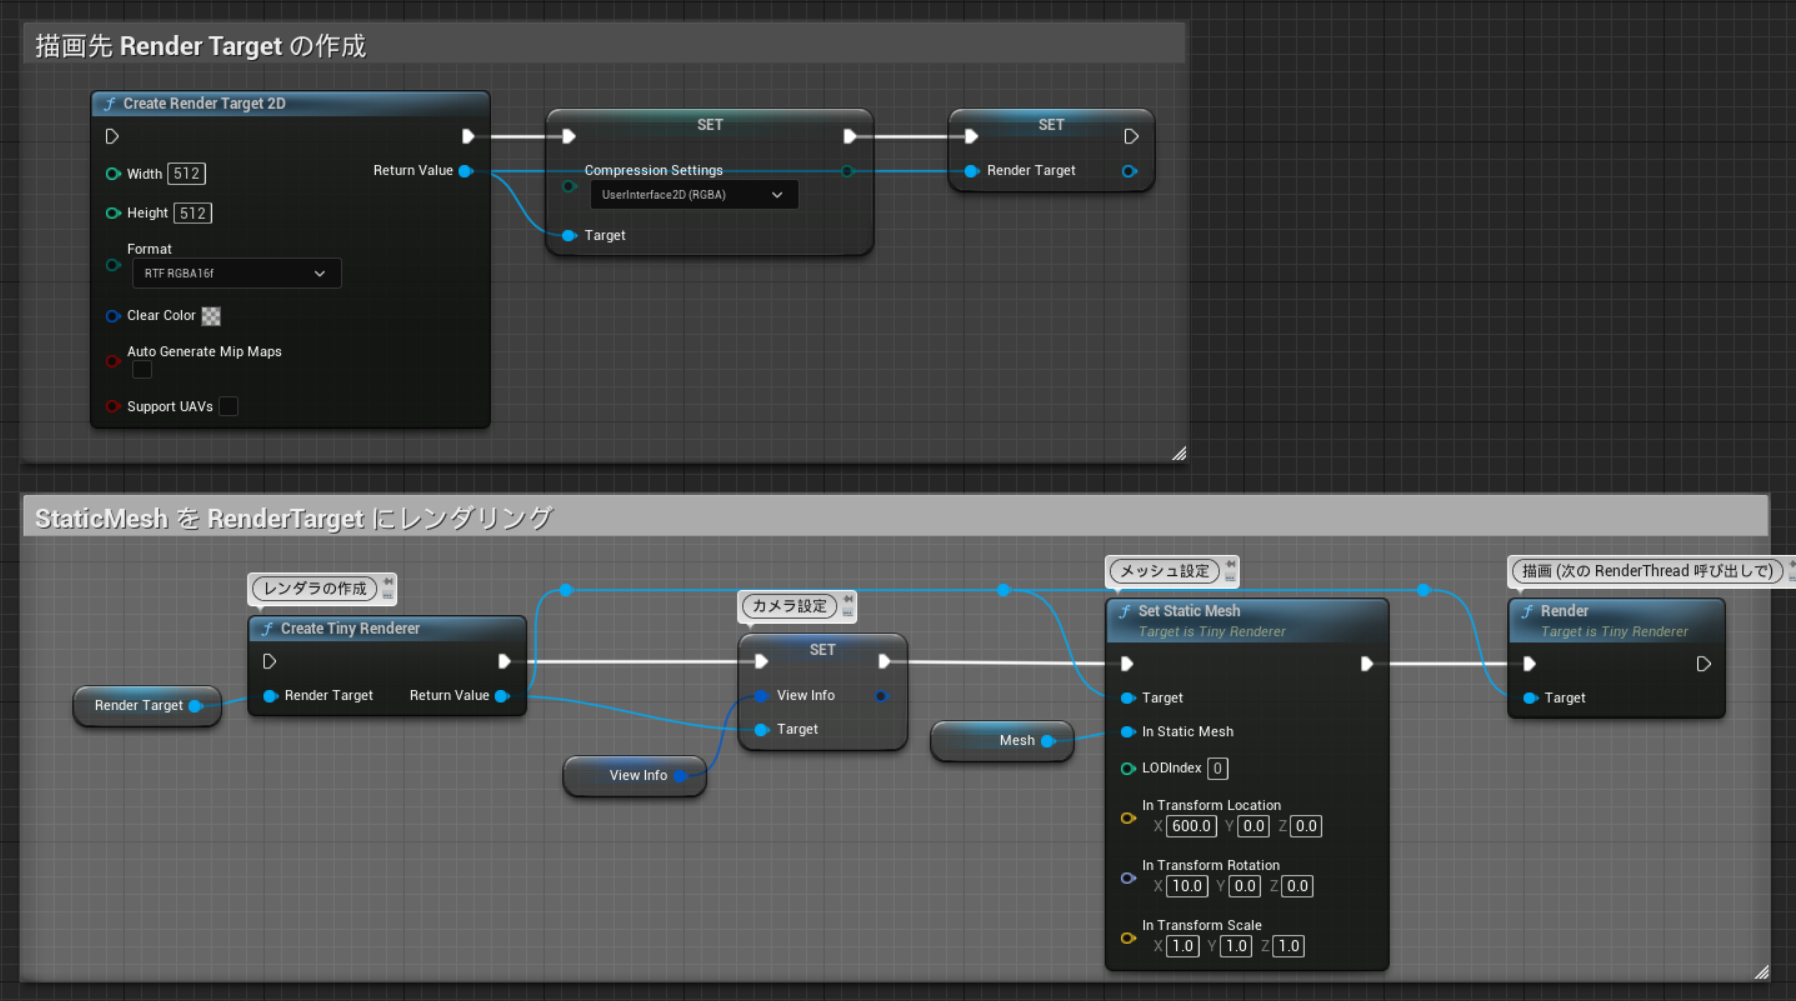Click the Return Value pin on Create Render Target 2D
Viewport: 1796px width, 1001px height.
[x=465, y=170]
